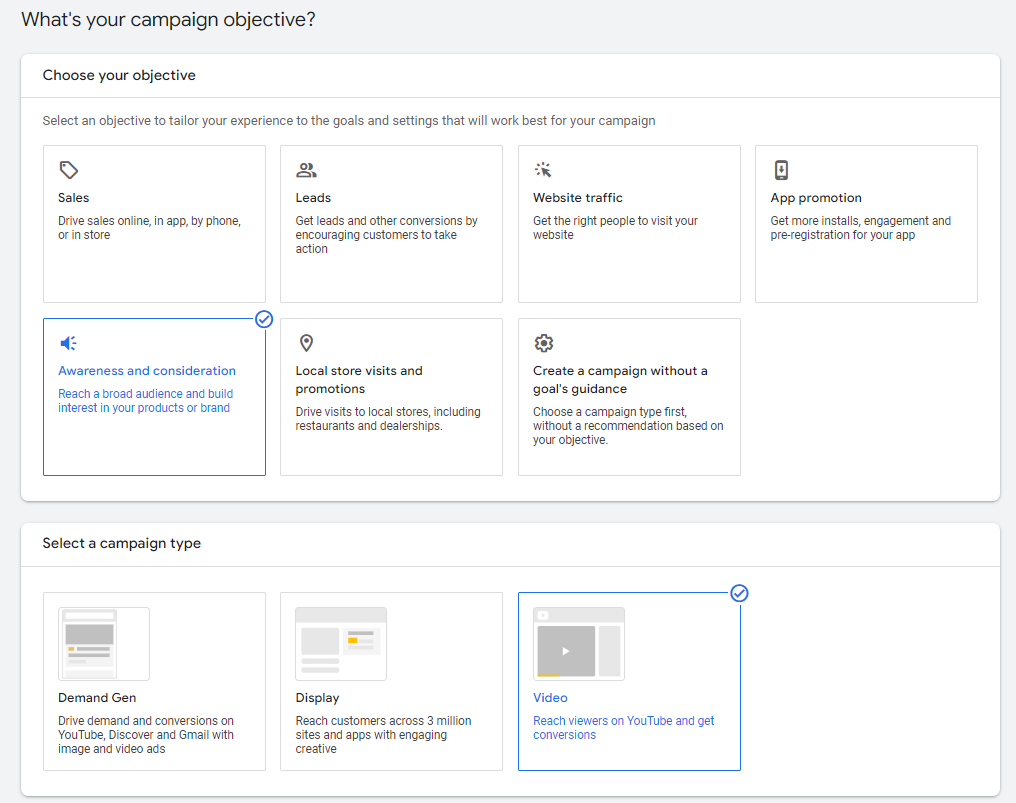
Task: Click the Awareness megaphone icon
Action: (68, 343)
